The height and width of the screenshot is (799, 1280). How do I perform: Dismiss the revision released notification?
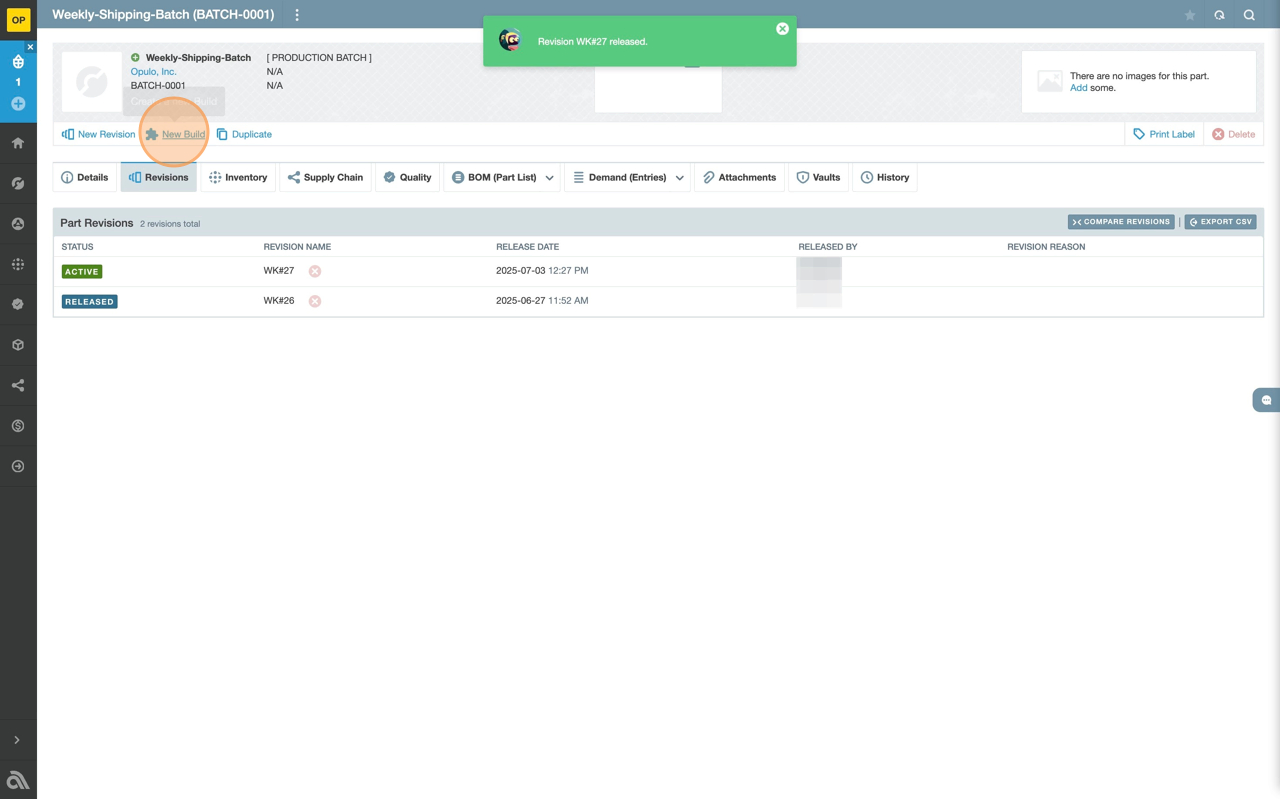point(782,29)
